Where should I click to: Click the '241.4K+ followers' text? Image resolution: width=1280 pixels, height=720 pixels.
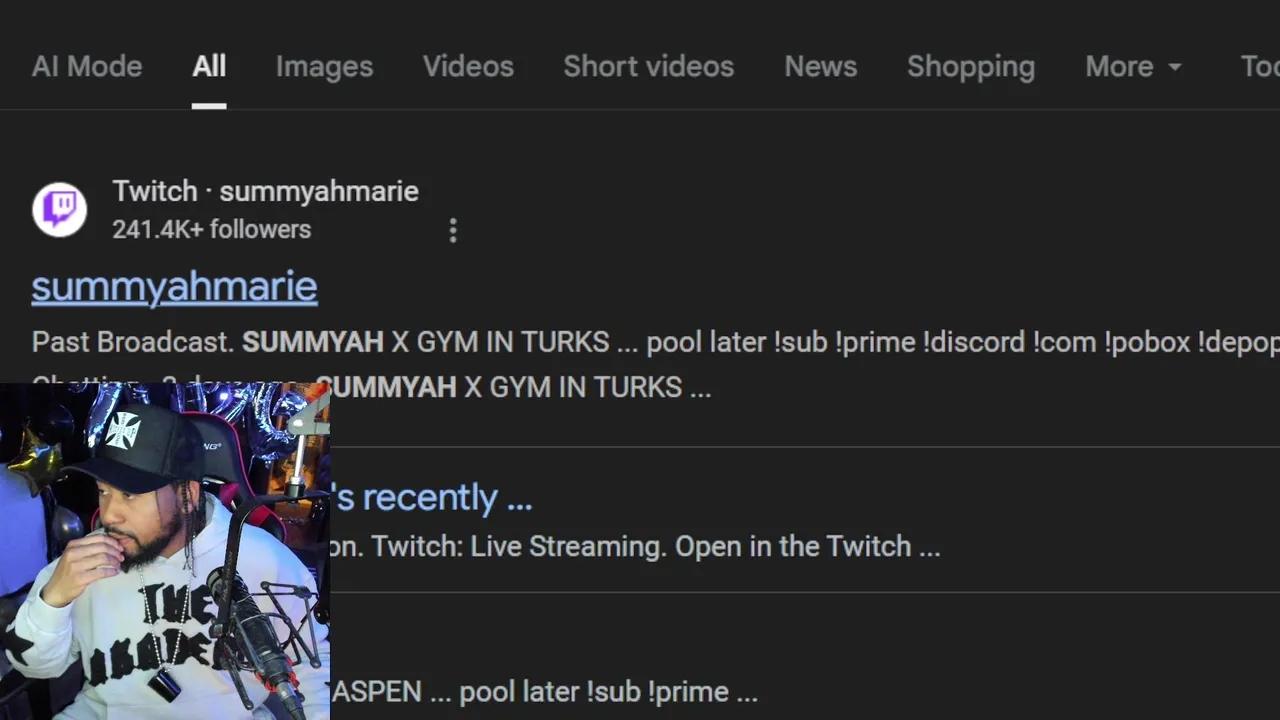[211, 229]
